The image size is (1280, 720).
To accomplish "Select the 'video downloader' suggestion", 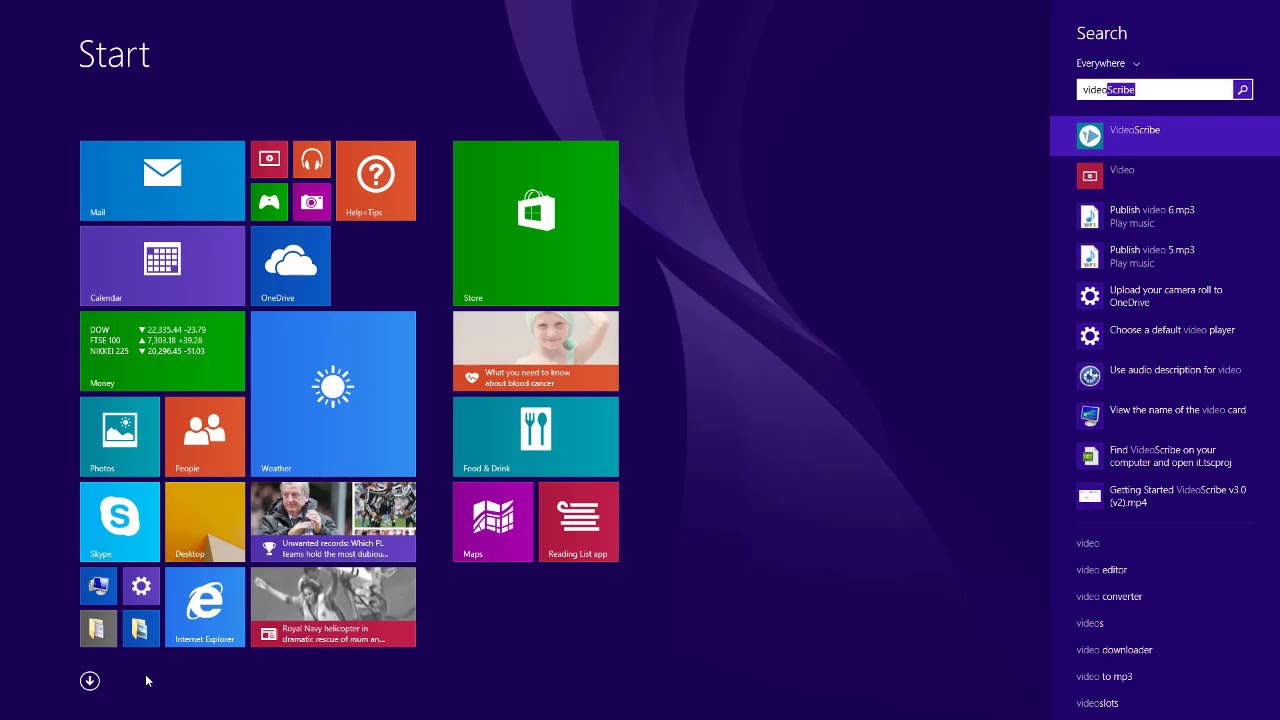I will pos(1114,650).
